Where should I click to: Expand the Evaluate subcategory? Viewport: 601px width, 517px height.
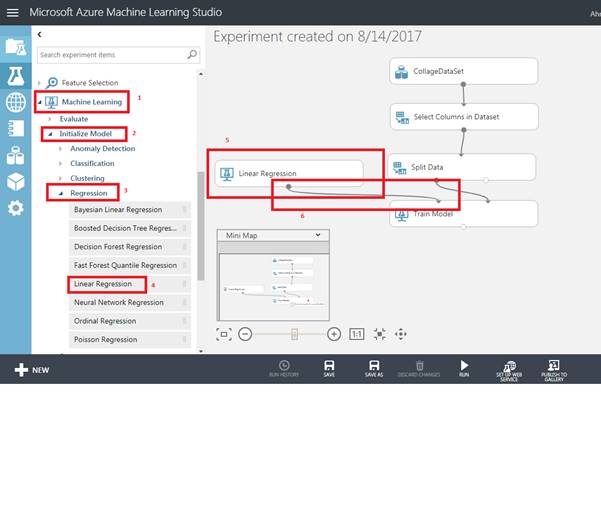pyautogui.click(x=50, y=119)
